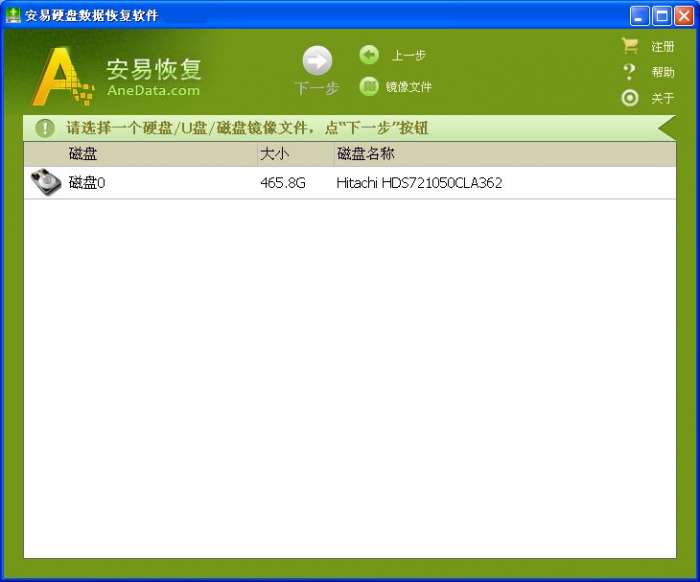Select the 磁盘0 row text
Image resolution: width=700 pixels, height=582 pixels.
click(87, 183)
